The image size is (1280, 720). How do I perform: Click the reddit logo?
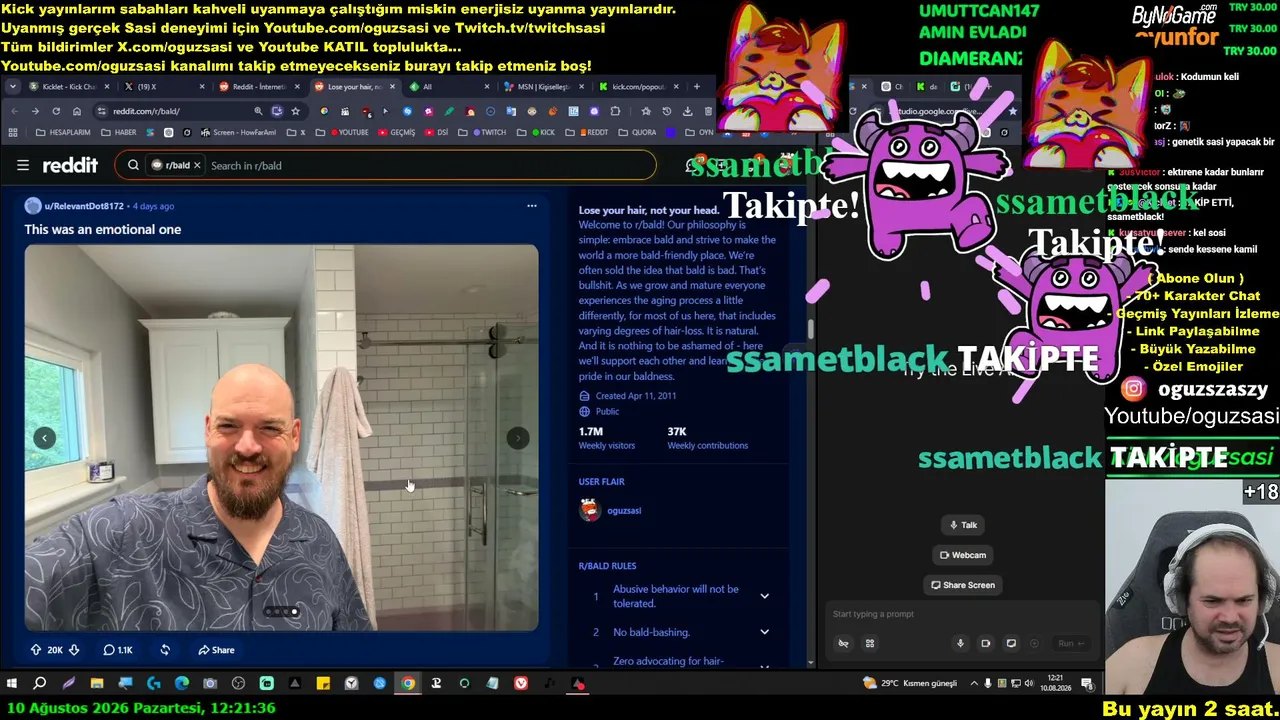(70, 165)
